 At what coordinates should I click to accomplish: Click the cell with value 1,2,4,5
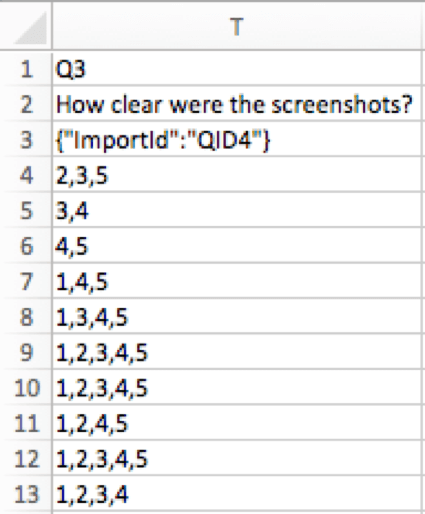pos(237,423)
